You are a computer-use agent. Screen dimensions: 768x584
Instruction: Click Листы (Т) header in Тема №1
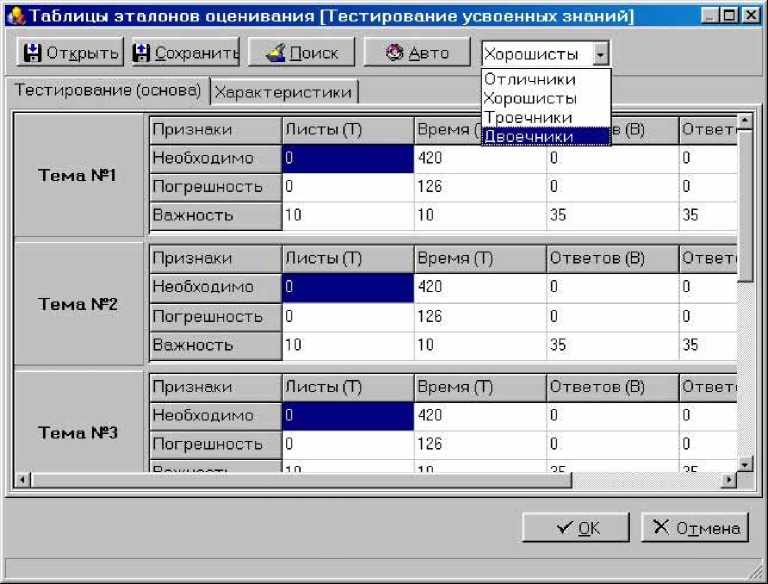(348, 130)
